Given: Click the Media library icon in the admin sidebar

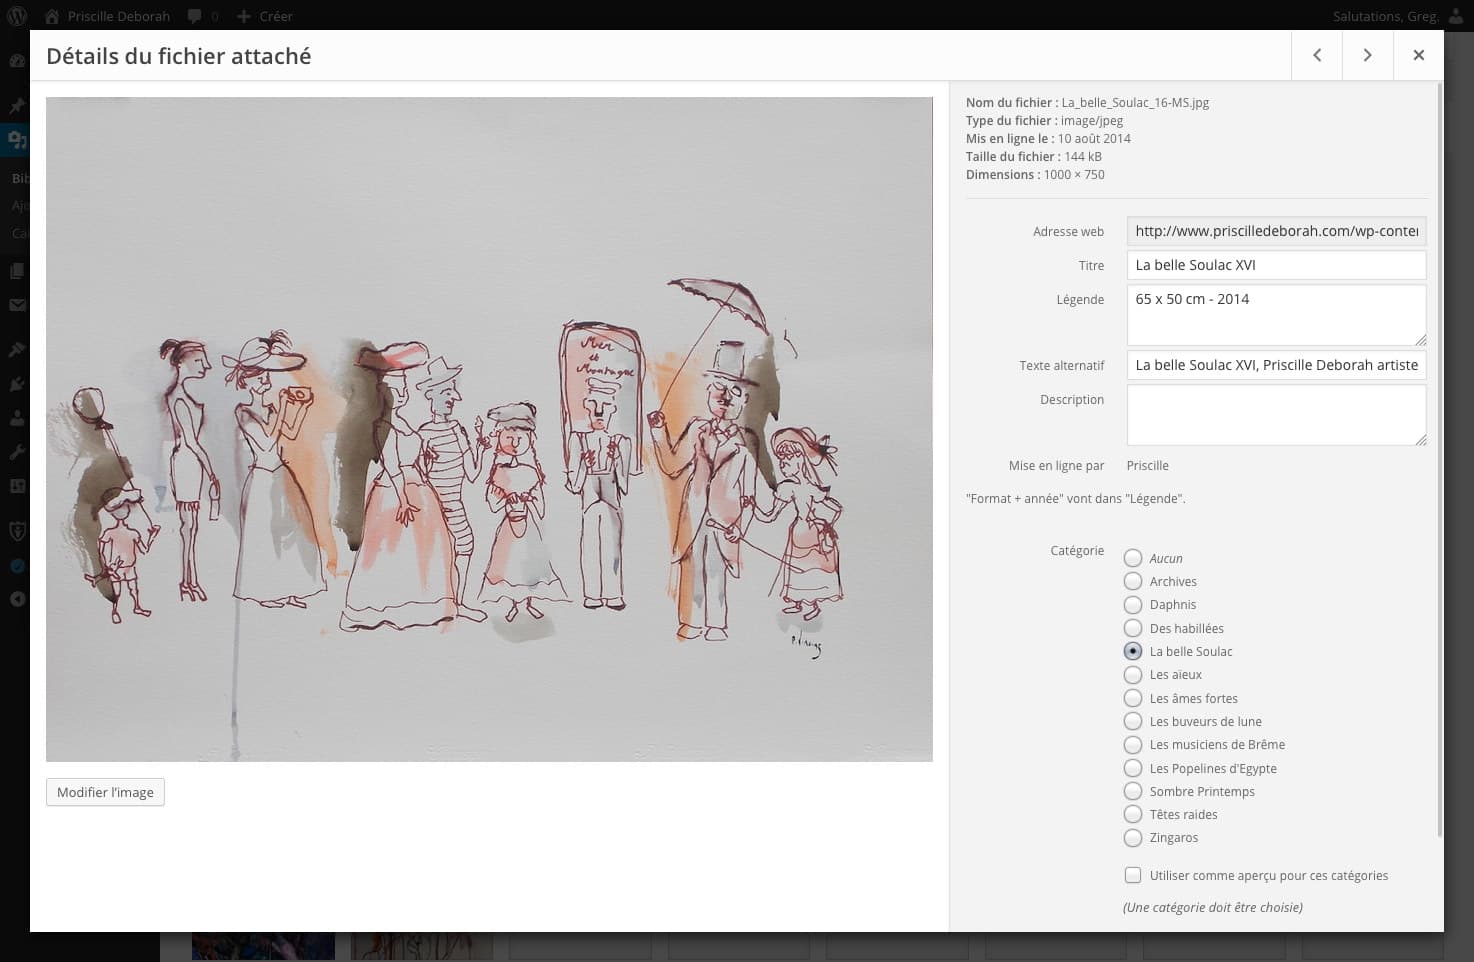Looking at the screenshot, I should (x=17, y=140).
